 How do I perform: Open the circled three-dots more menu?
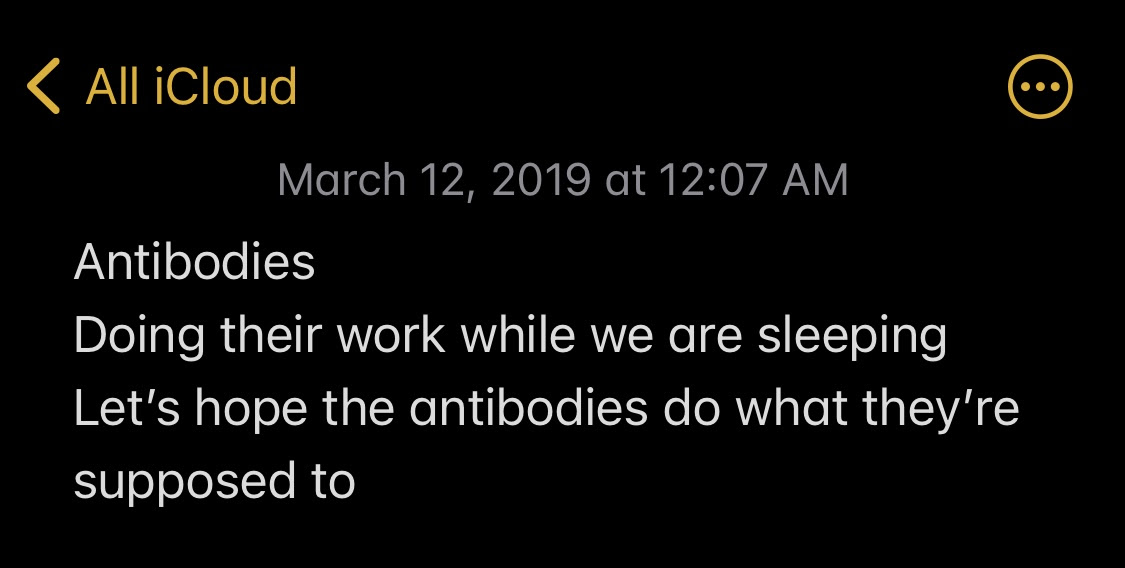pyautogui.click(x=1040, y=86)
